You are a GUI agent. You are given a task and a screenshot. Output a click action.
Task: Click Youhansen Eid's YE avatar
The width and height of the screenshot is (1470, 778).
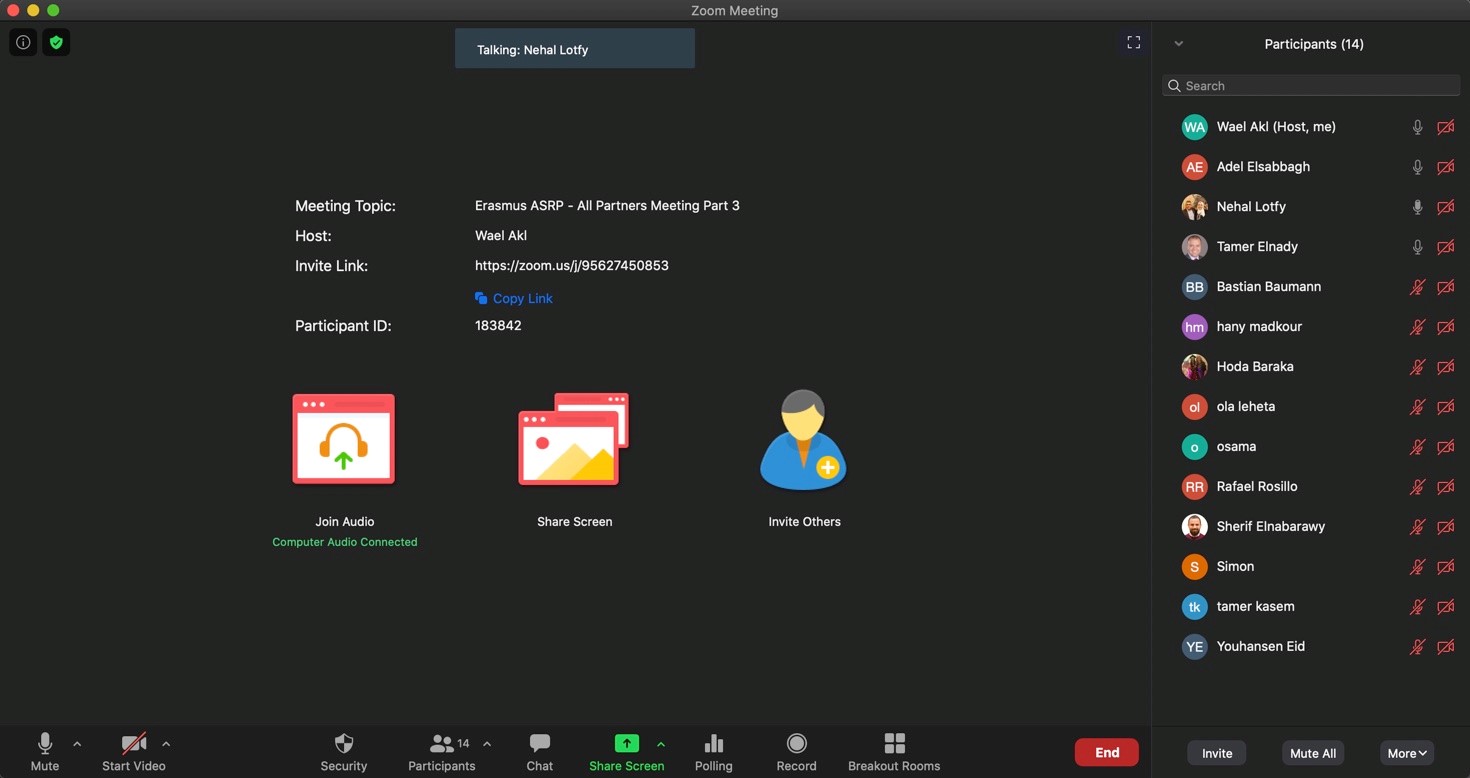click(1194, 647)
